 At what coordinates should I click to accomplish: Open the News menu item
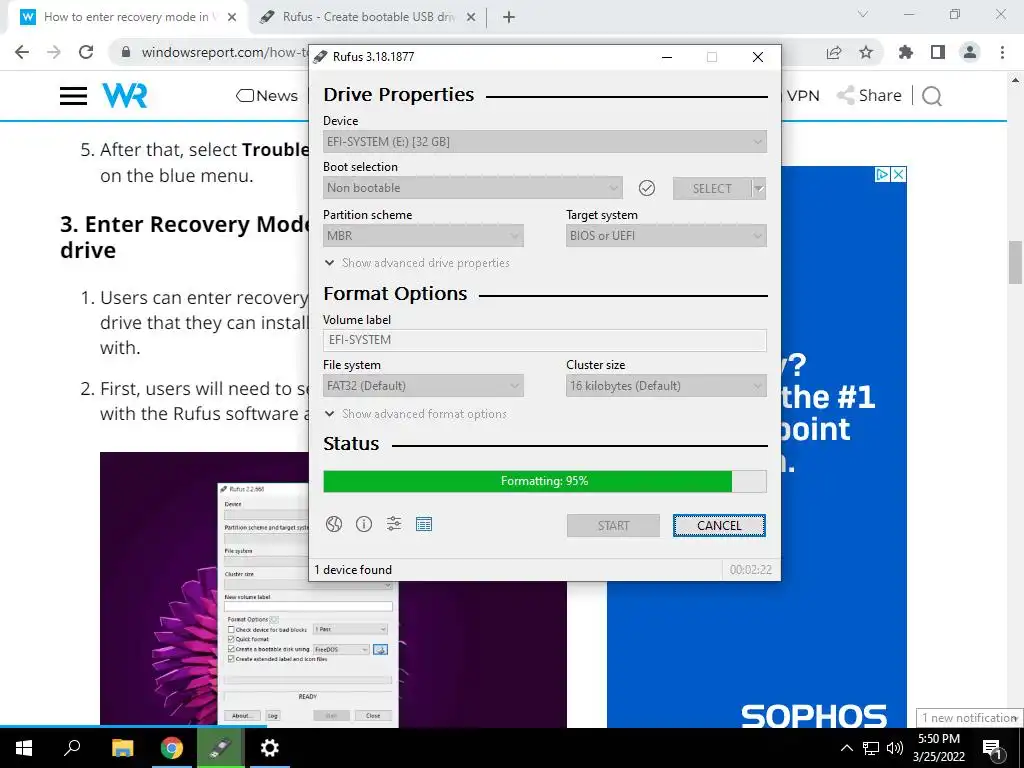point(267,96)
